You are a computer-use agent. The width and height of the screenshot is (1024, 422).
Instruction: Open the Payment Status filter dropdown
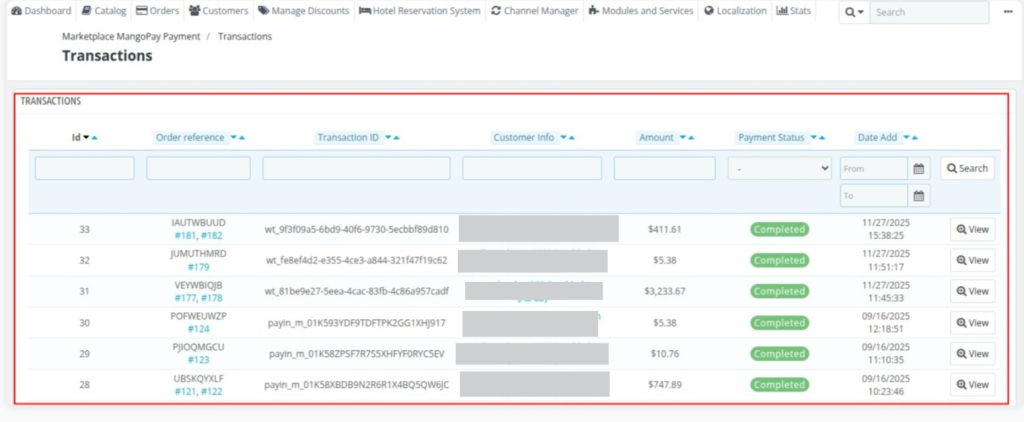[780, 169]
